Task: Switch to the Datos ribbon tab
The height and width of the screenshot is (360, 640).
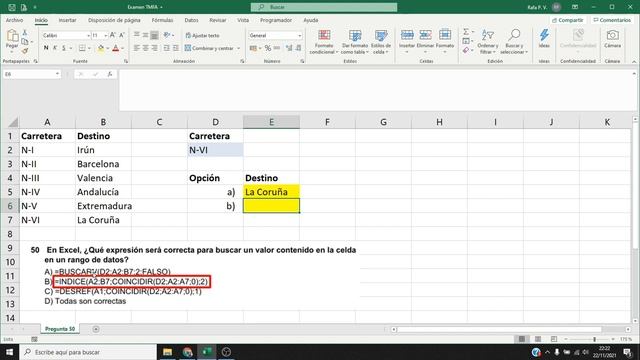Action: tap(191, 20)
